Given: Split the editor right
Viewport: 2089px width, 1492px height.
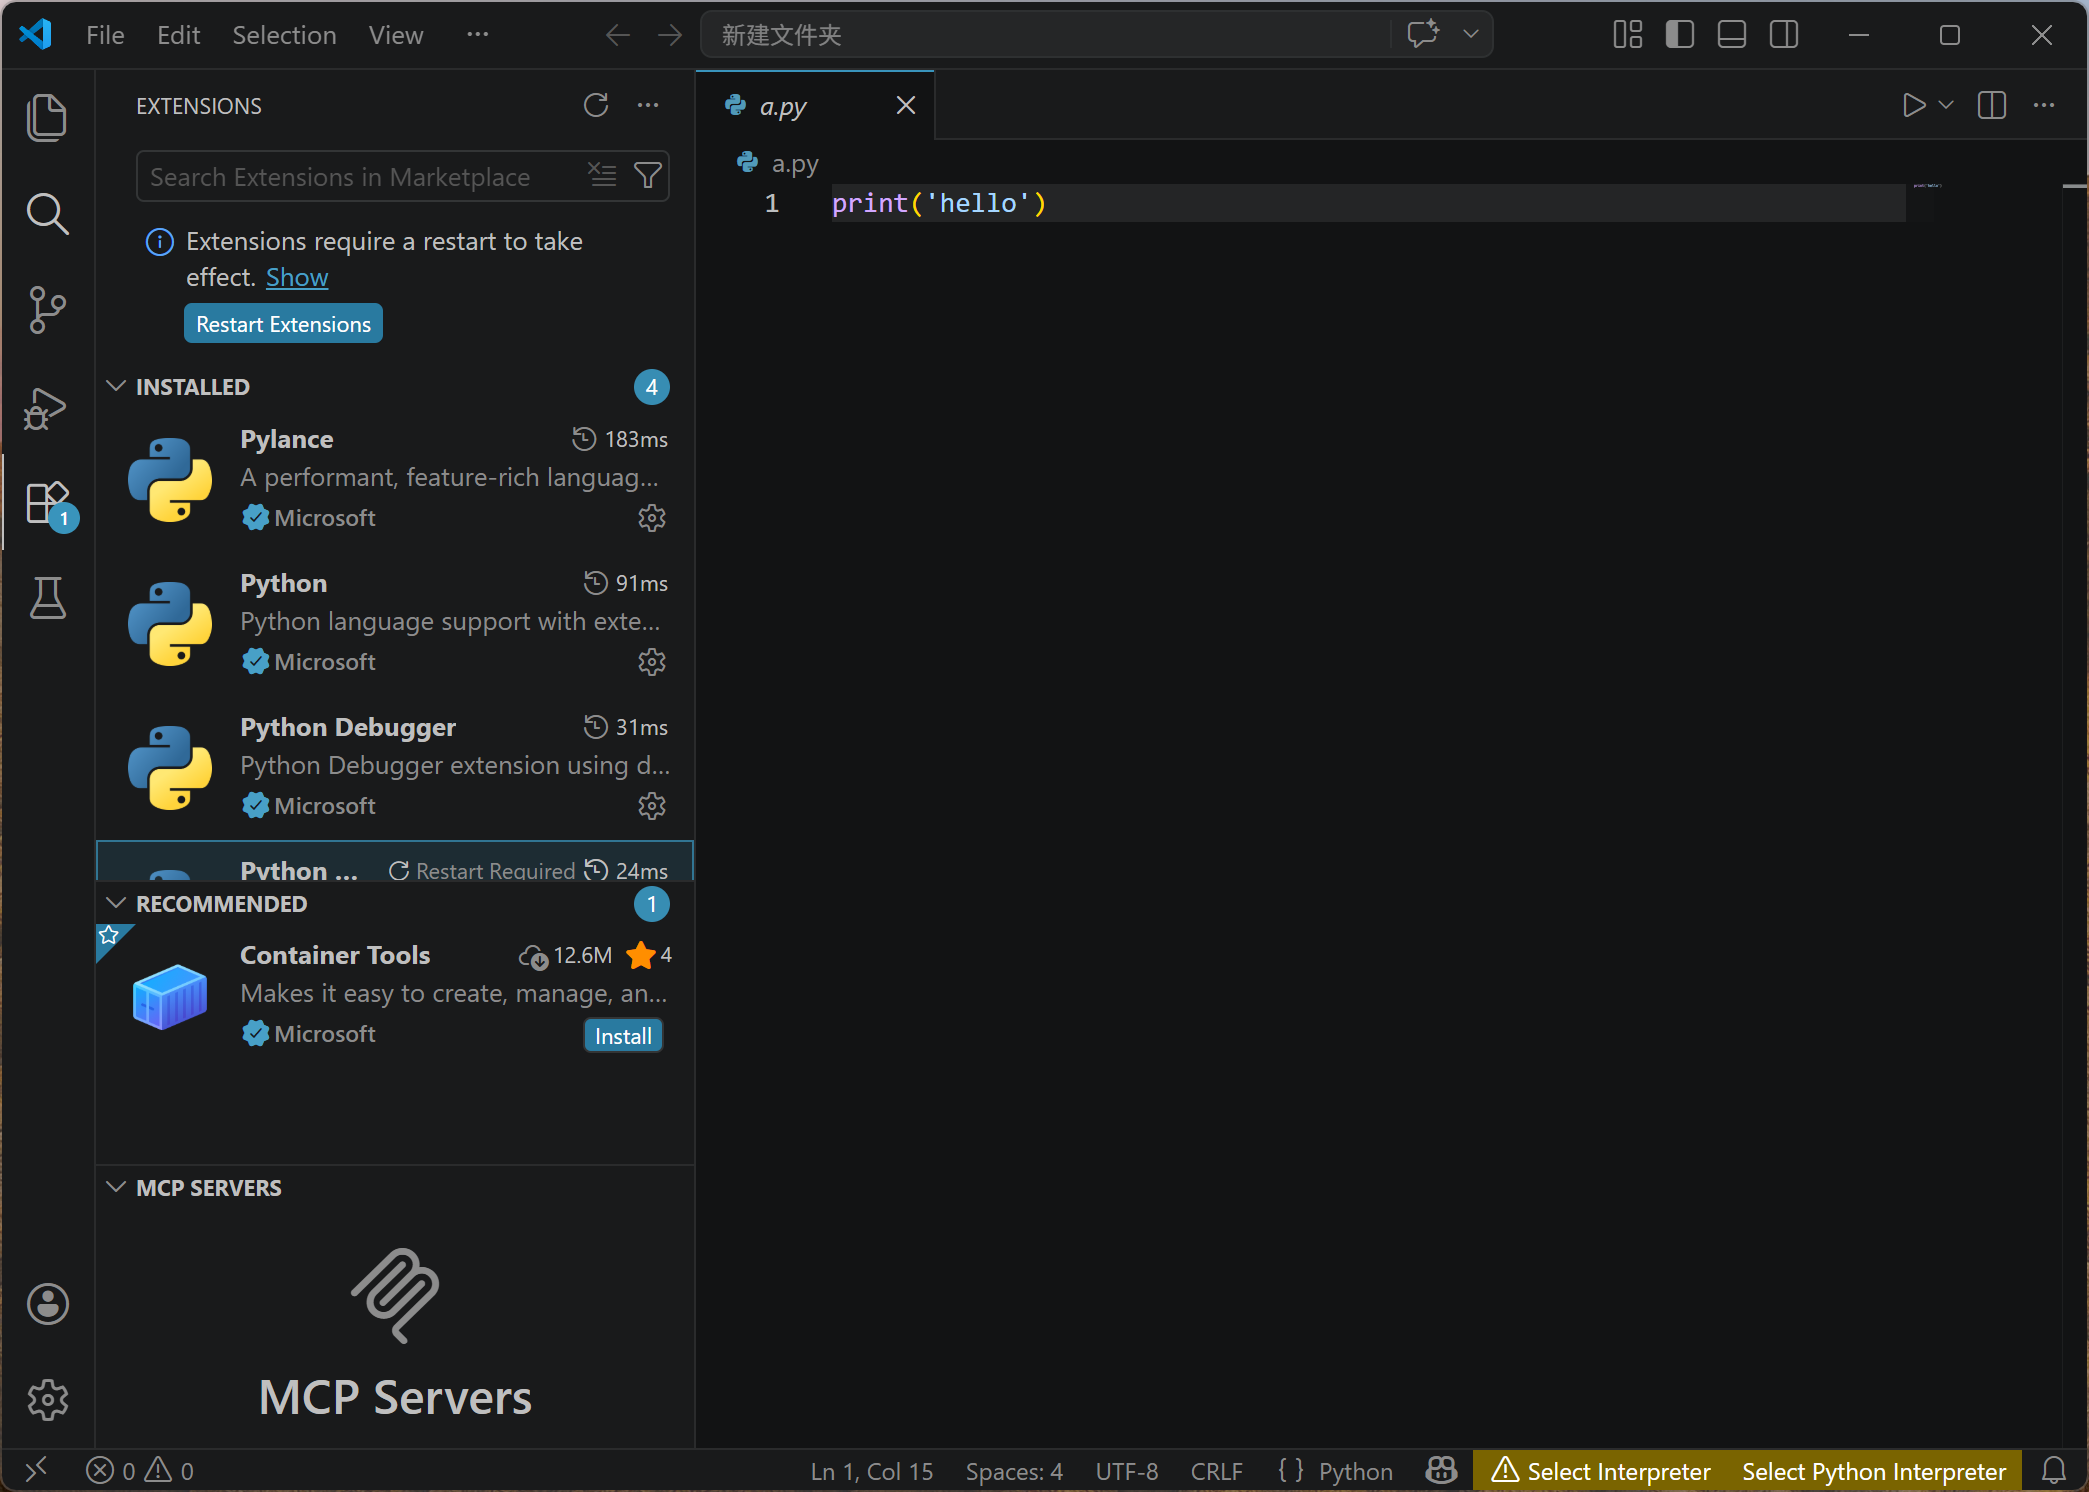Looking at the screenshot, I should (x=1992, y=105).
